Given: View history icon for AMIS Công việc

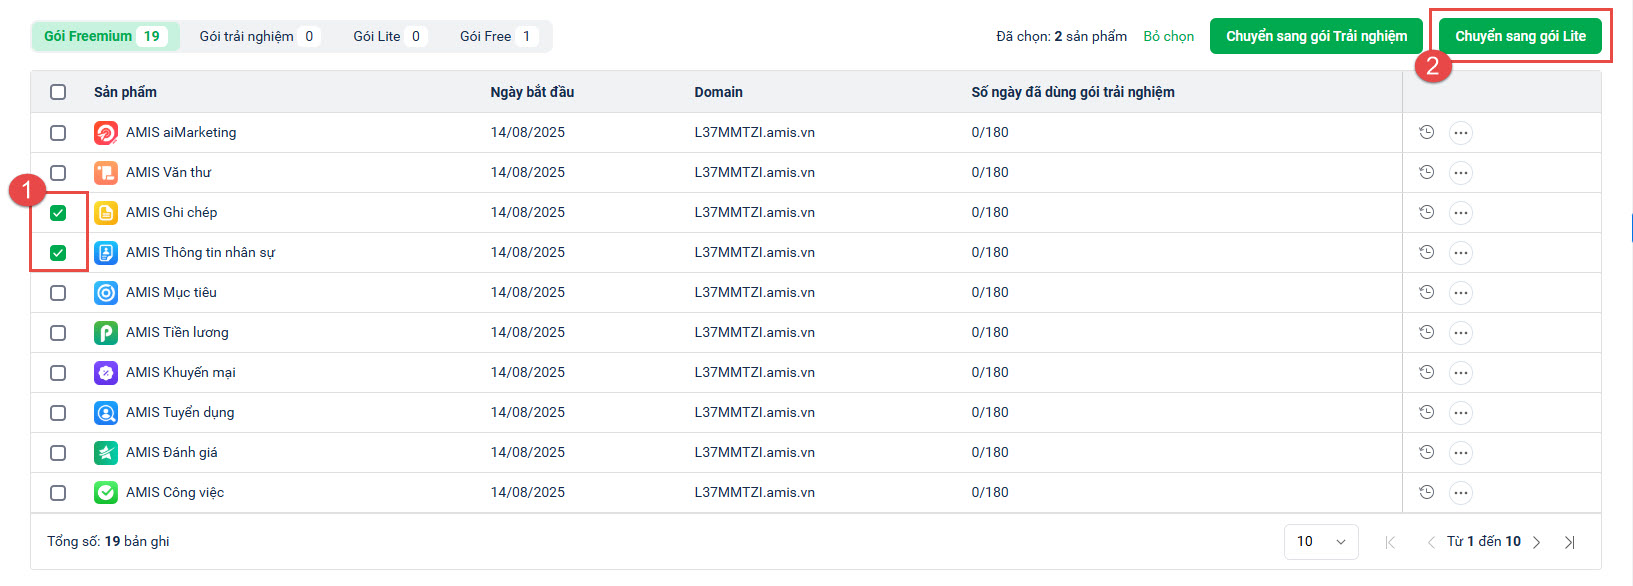Looking at the screenshot, I should (x=1427, y=492).
